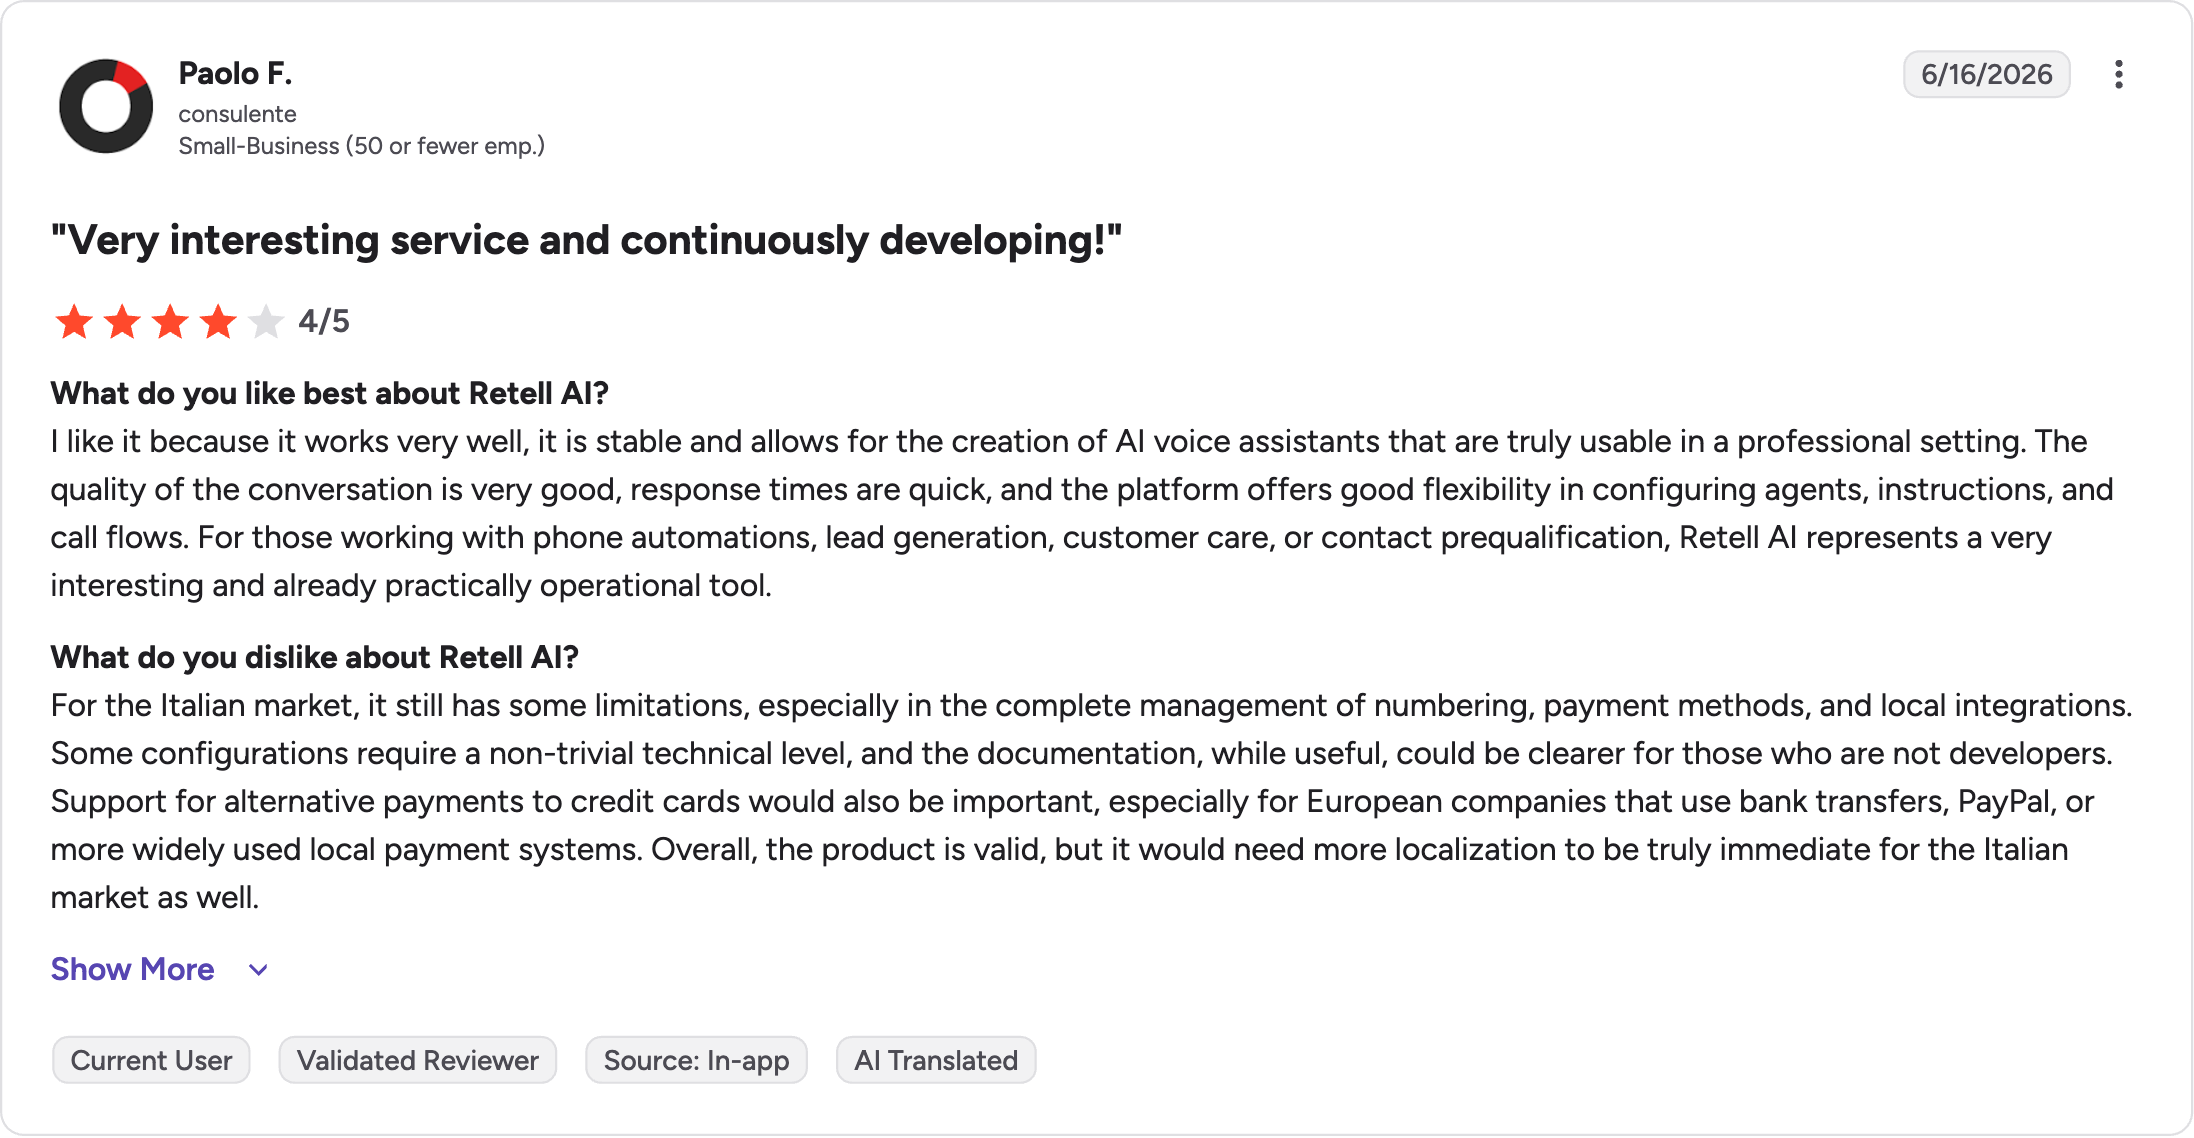Open the three-dot options menu
The image size is (2194, 1138).
click(2118, 74)
